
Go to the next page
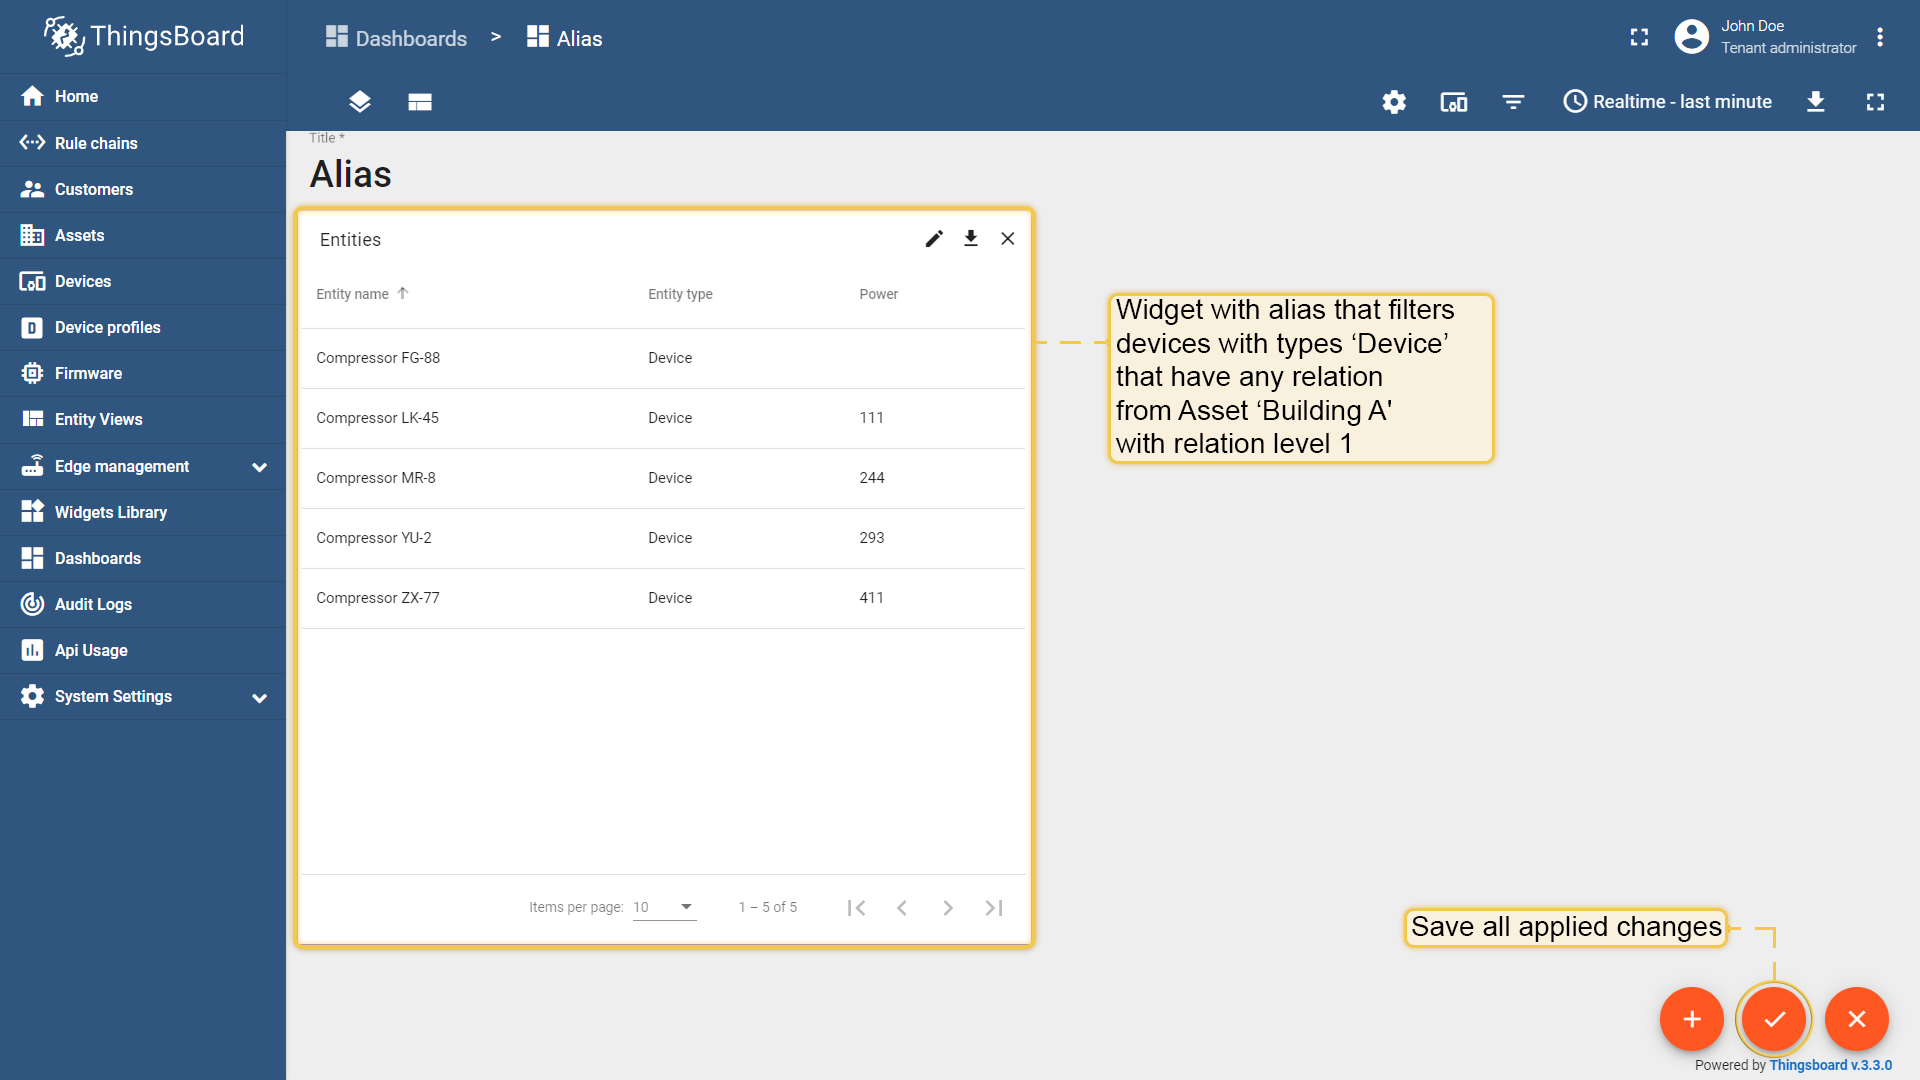click(x=948, y=908)
